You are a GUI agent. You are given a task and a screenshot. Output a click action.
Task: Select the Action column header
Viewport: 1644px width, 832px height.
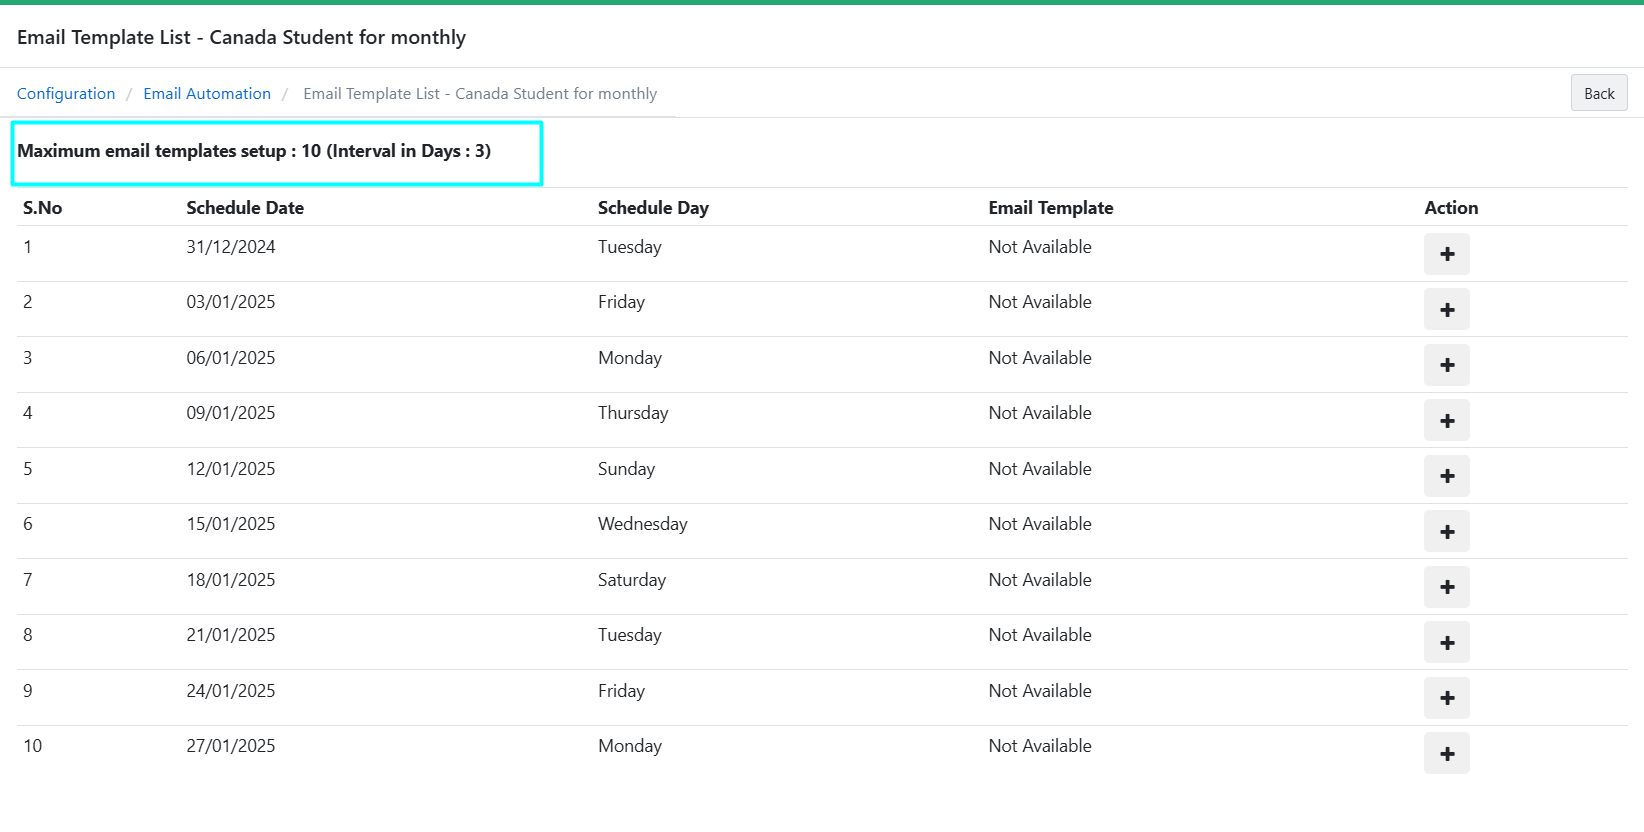click(1450, 208)
